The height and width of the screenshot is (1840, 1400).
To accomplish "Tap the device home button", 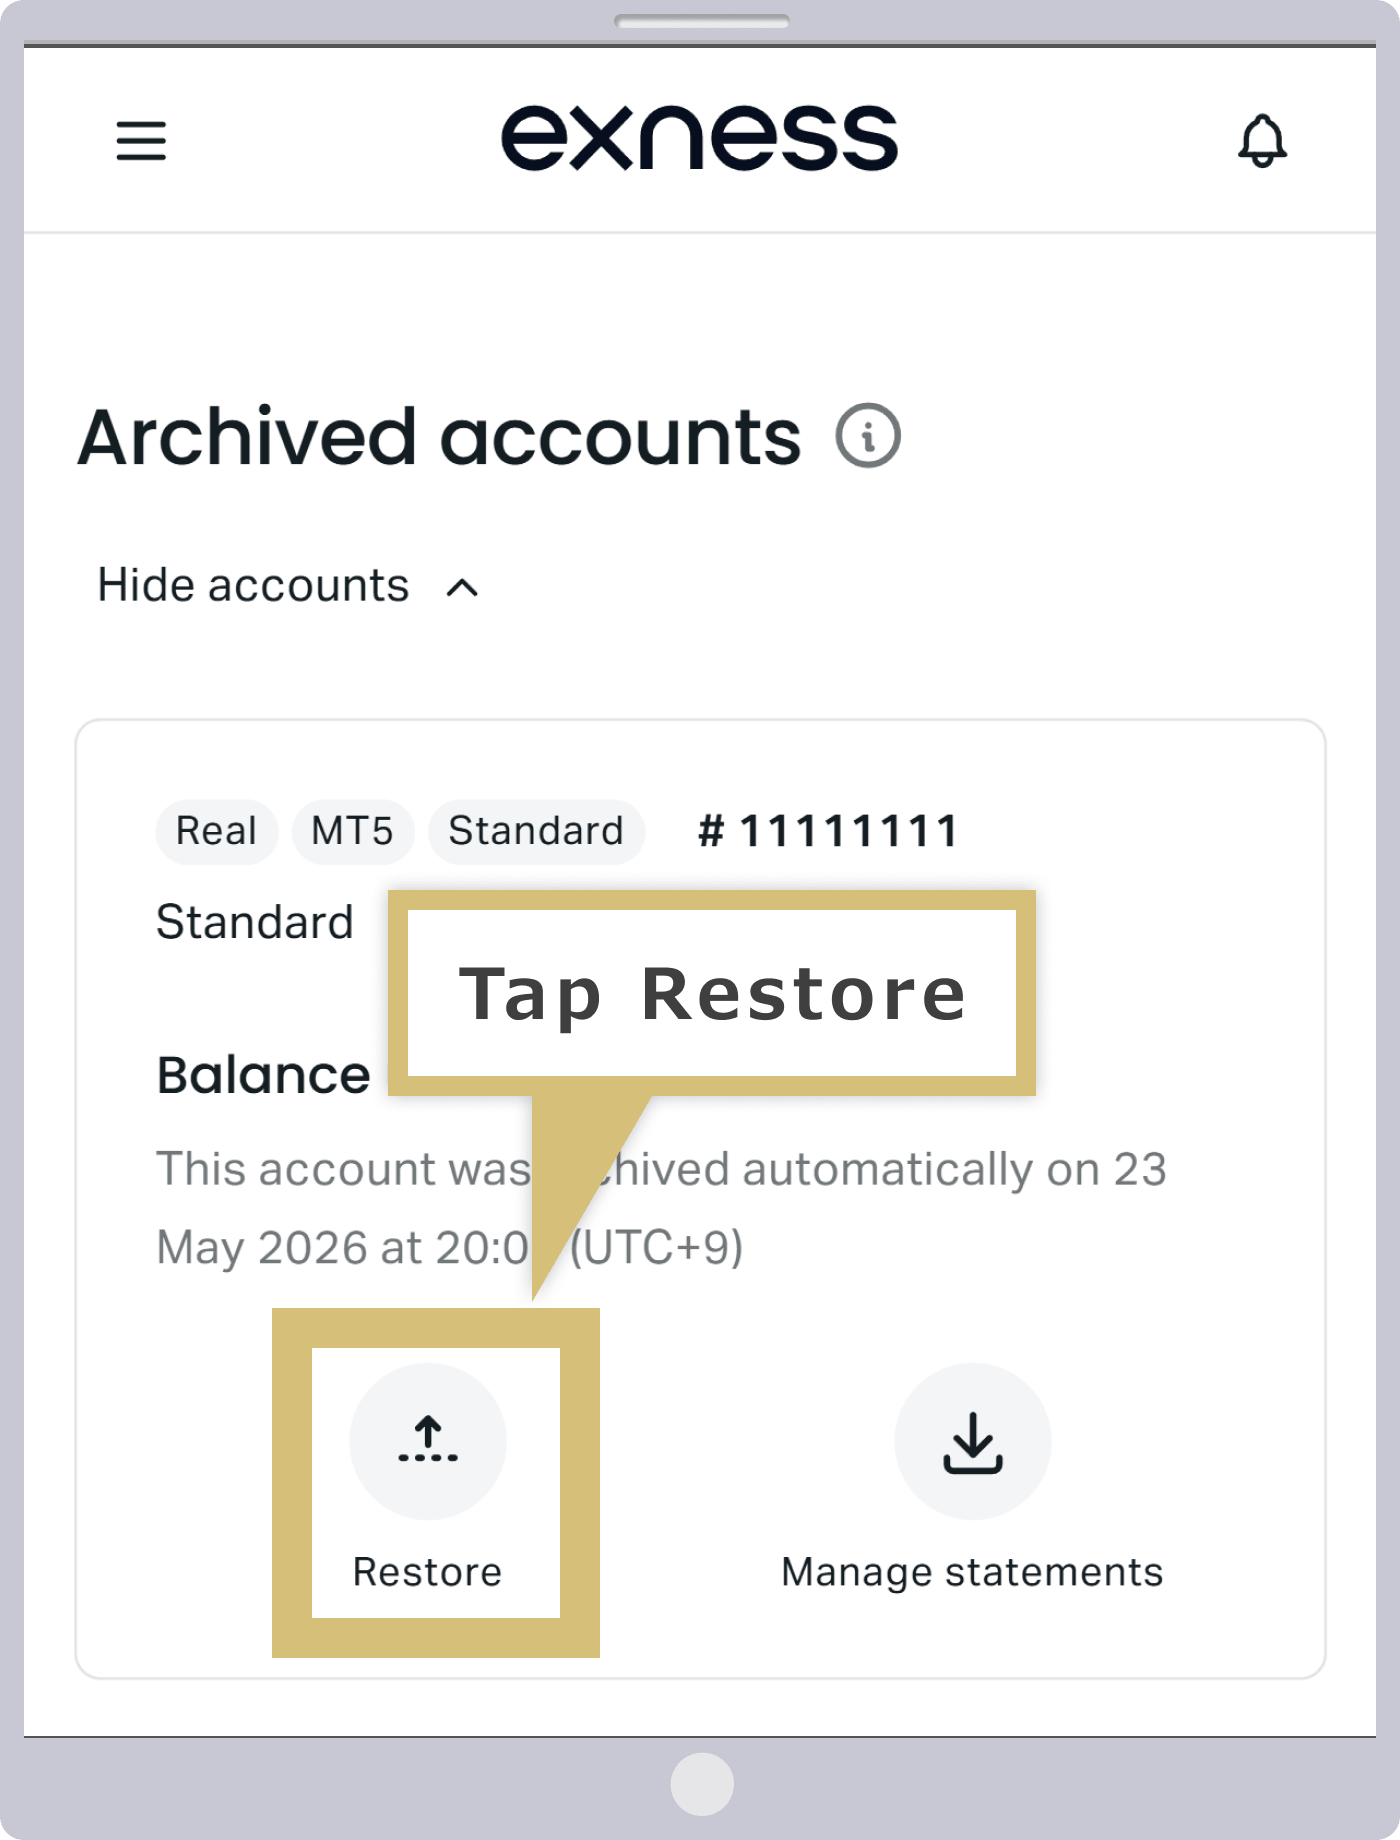I will click(702, 1784).
